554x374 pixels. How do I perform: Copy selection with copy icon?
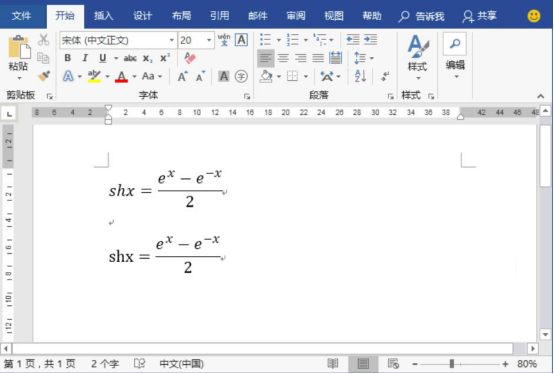[x=43, y=58]
